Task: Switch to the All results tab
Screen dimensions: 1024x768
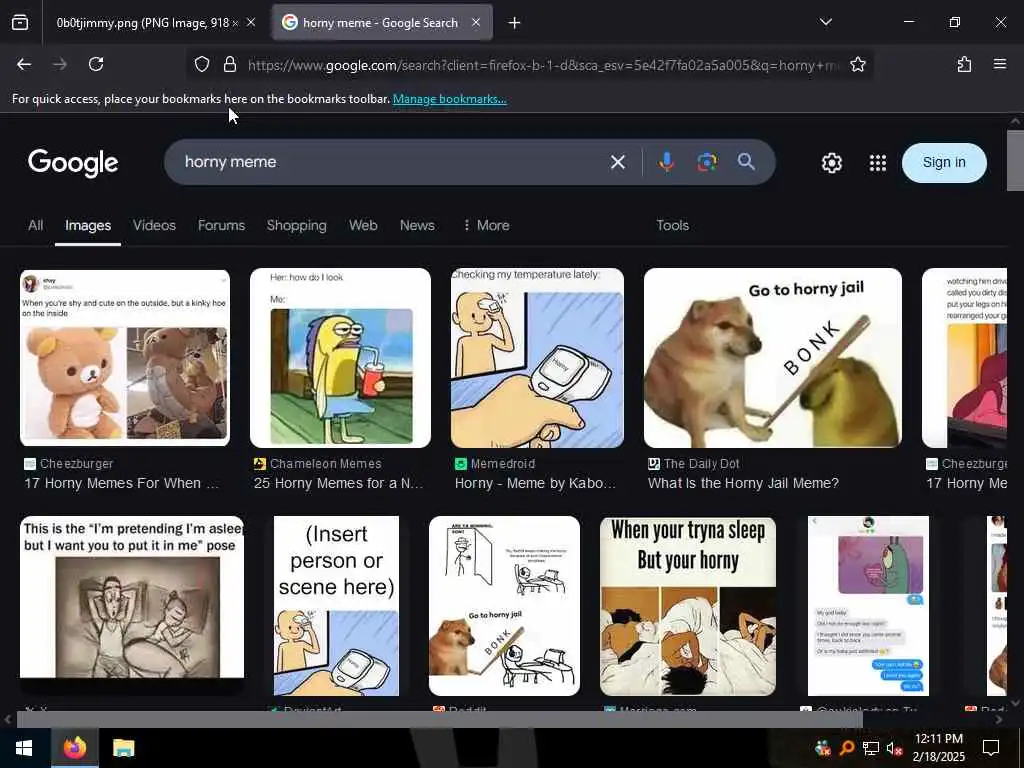Action: coord(35,225)
